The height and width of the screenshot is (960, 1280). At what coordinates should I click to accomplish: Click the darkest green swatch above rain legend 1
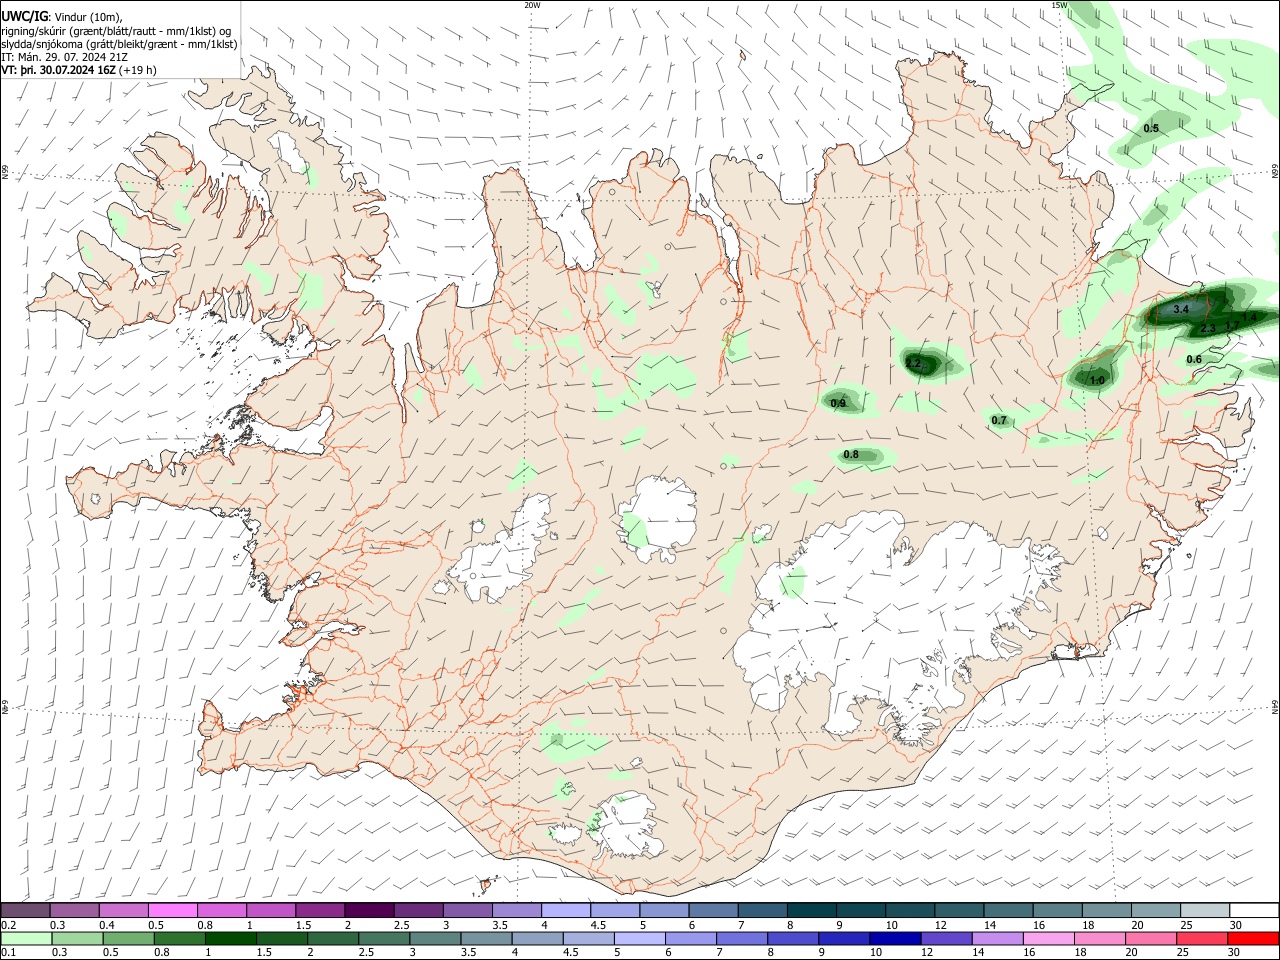[231, 938]
